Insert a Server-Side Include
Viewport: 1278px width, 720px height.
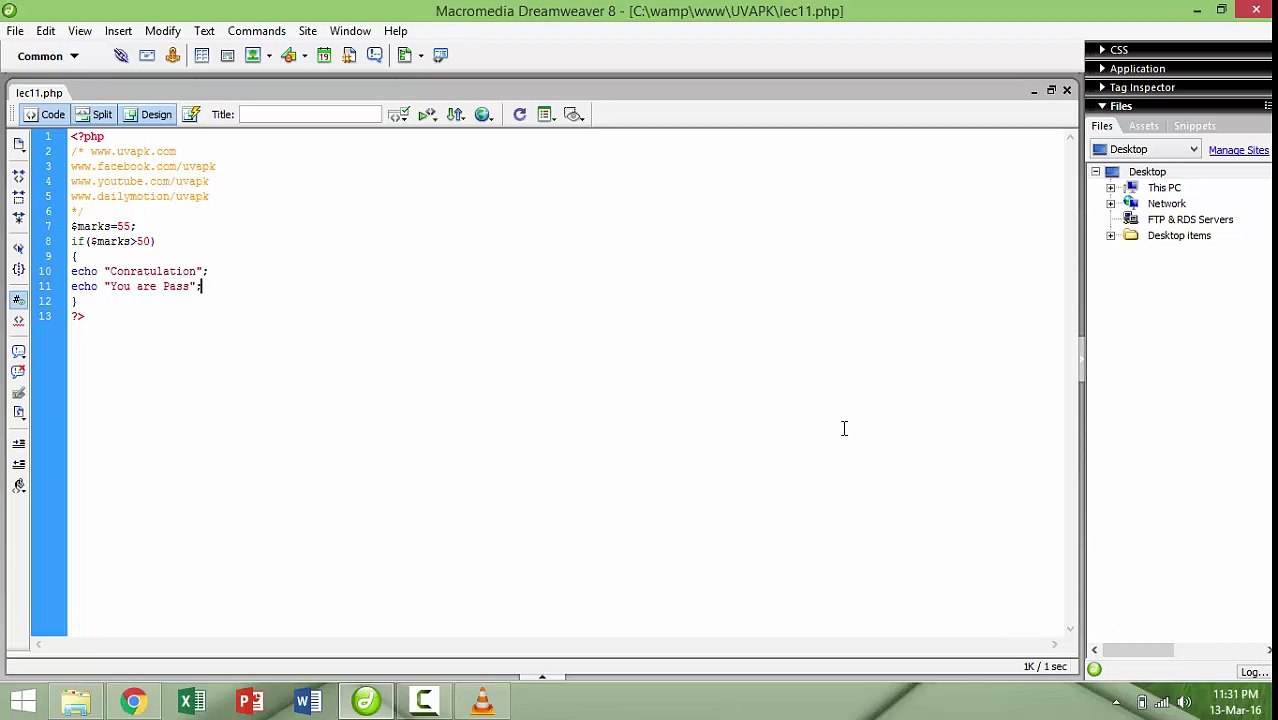point(349,56)
